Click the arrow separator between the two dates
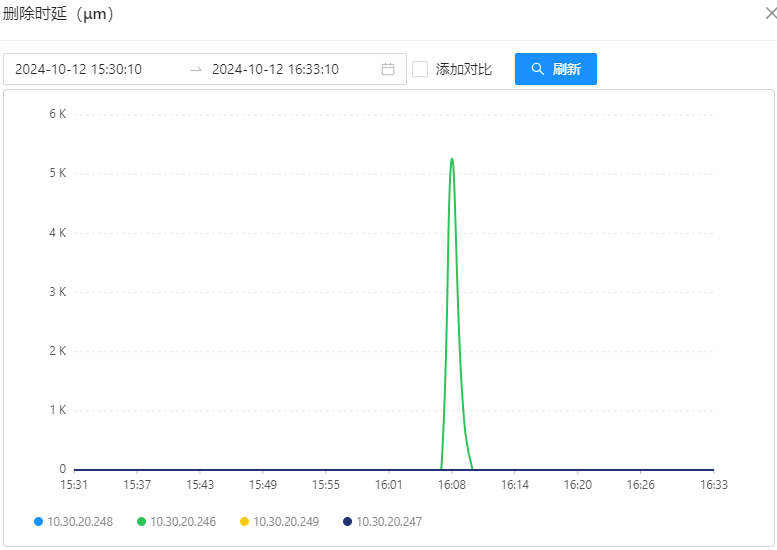 [196, 69]
